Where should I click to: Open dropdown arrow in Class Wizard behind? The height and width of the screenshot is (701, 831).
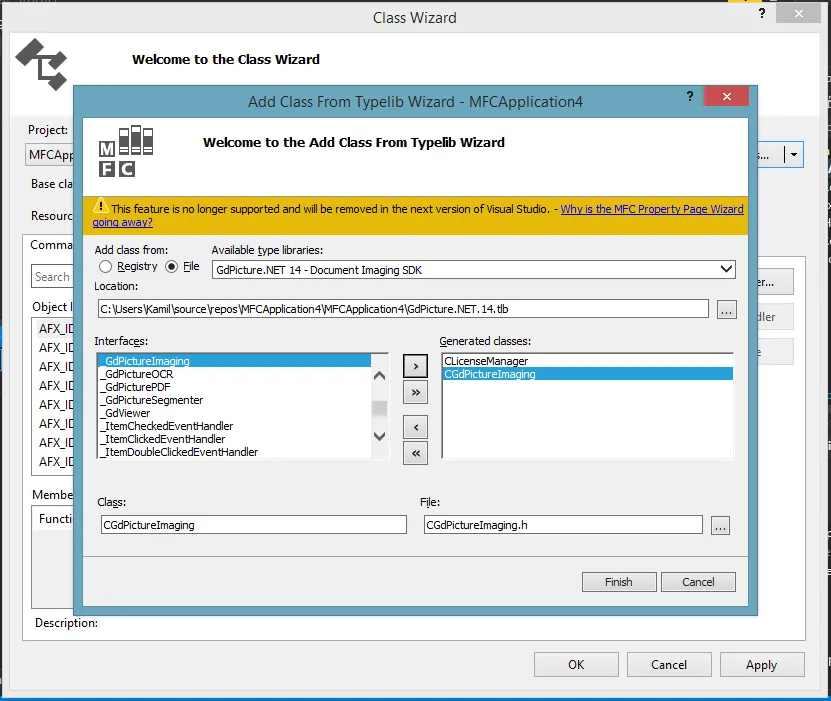pyautogui.click(x=793, y=155)
